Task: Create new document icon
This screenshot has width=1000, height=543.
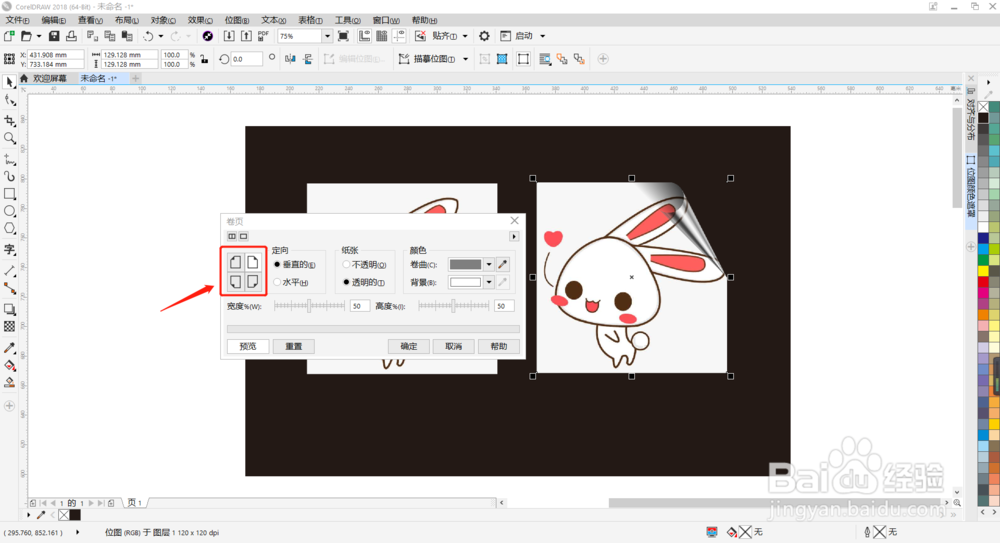Action: [10, 36]
